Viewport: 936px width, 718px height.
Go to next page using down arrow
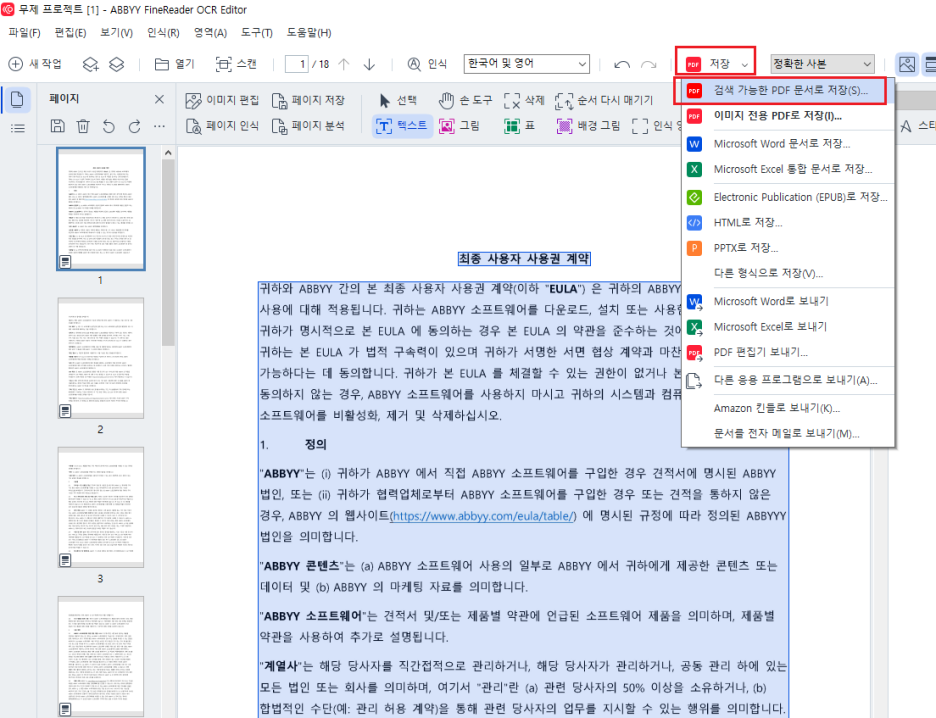[x=369, y=64]
